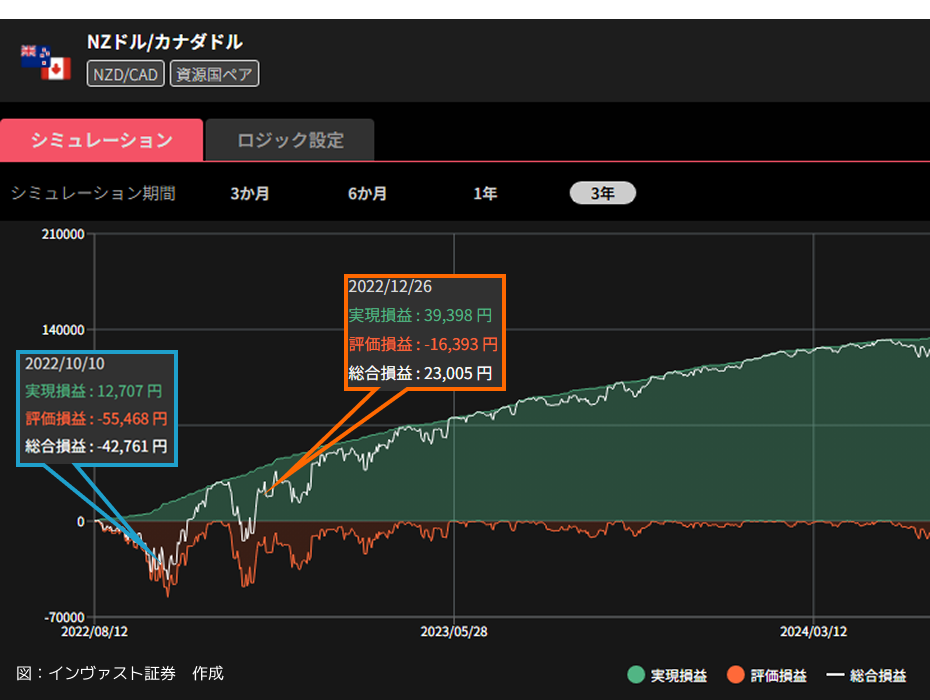Toggle the 総合損益 legend white line
This screenshot has height=700, width=930.
[x=835, y=674]
